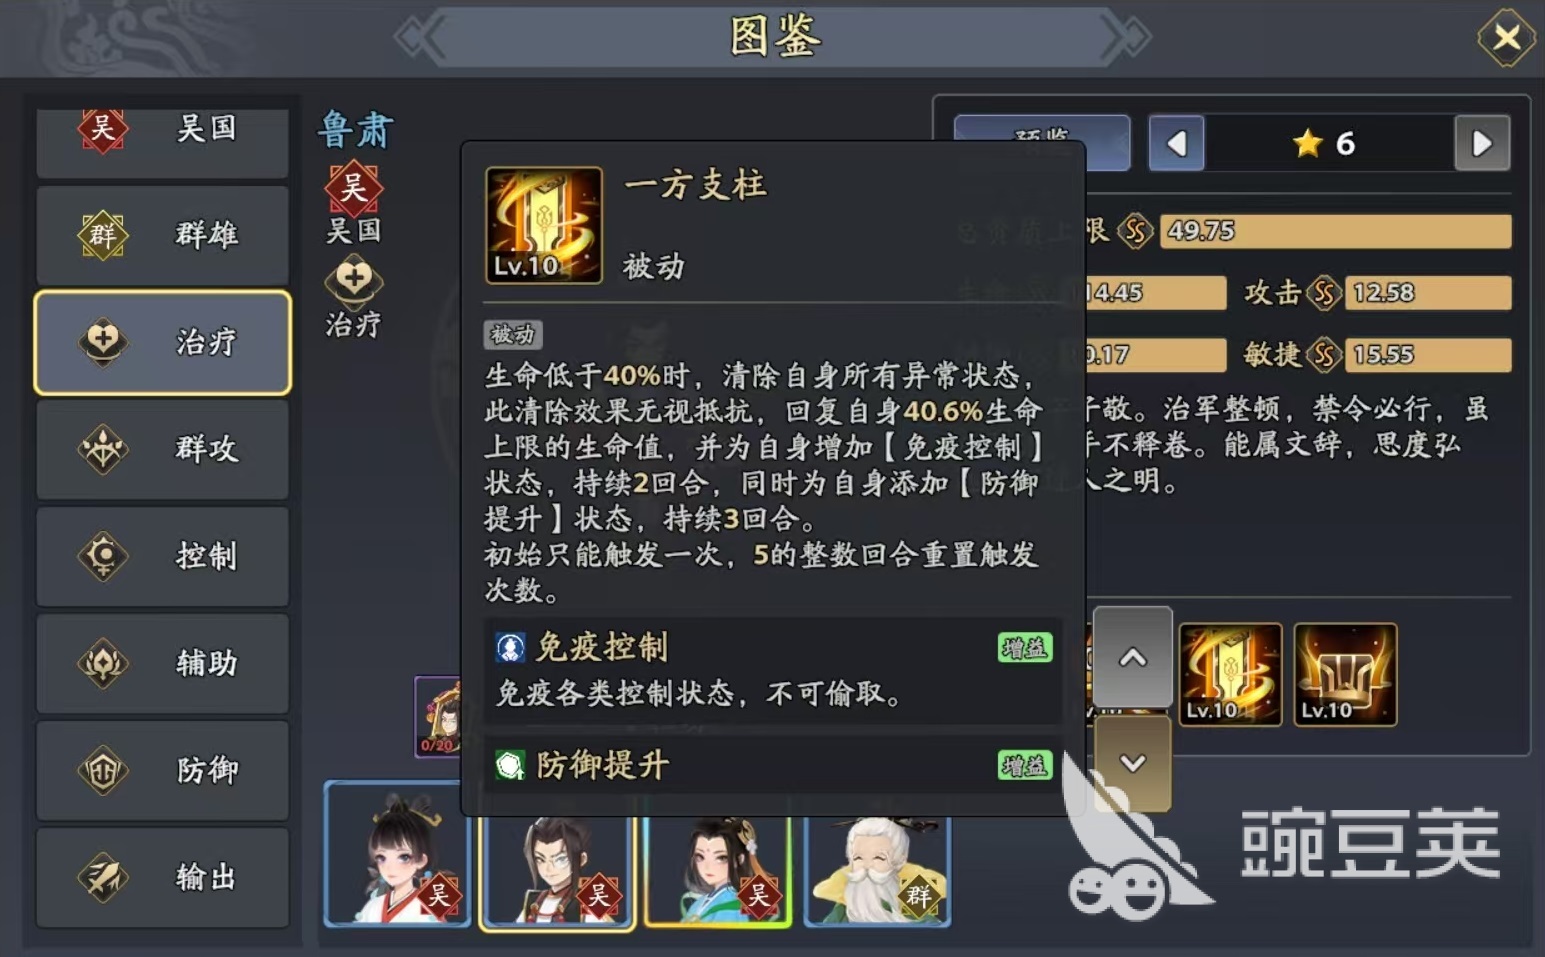Image resolution: width=1545 pixels, height=957 pixels.
Task: Click the 免疫控制 buff icon
Action: (x=510, y=648)
